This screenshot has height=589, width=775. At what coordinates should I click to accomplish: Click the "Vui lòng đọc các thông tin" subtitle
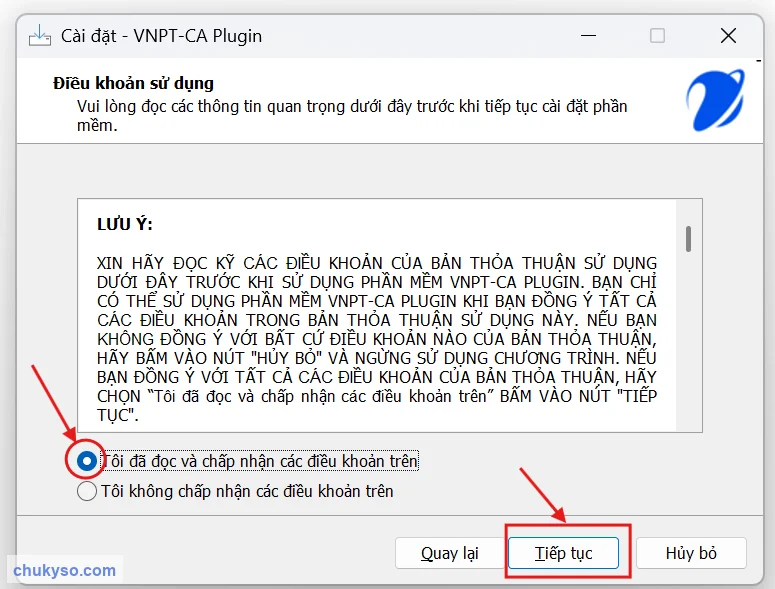(352, 116)
